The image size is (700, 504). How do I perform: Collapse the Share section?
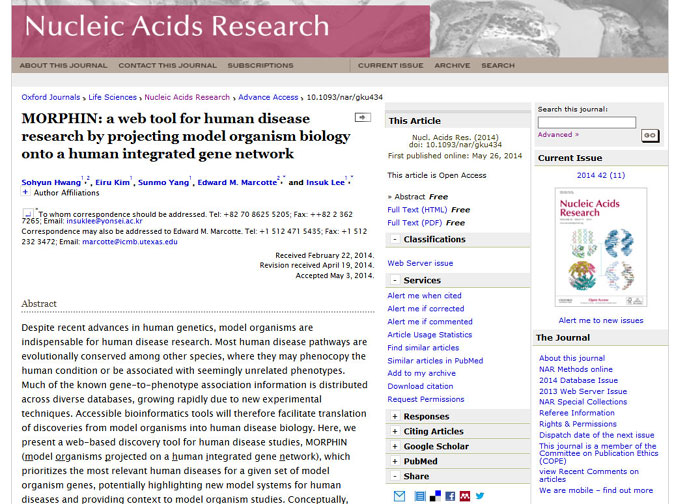tap(395, 476)
